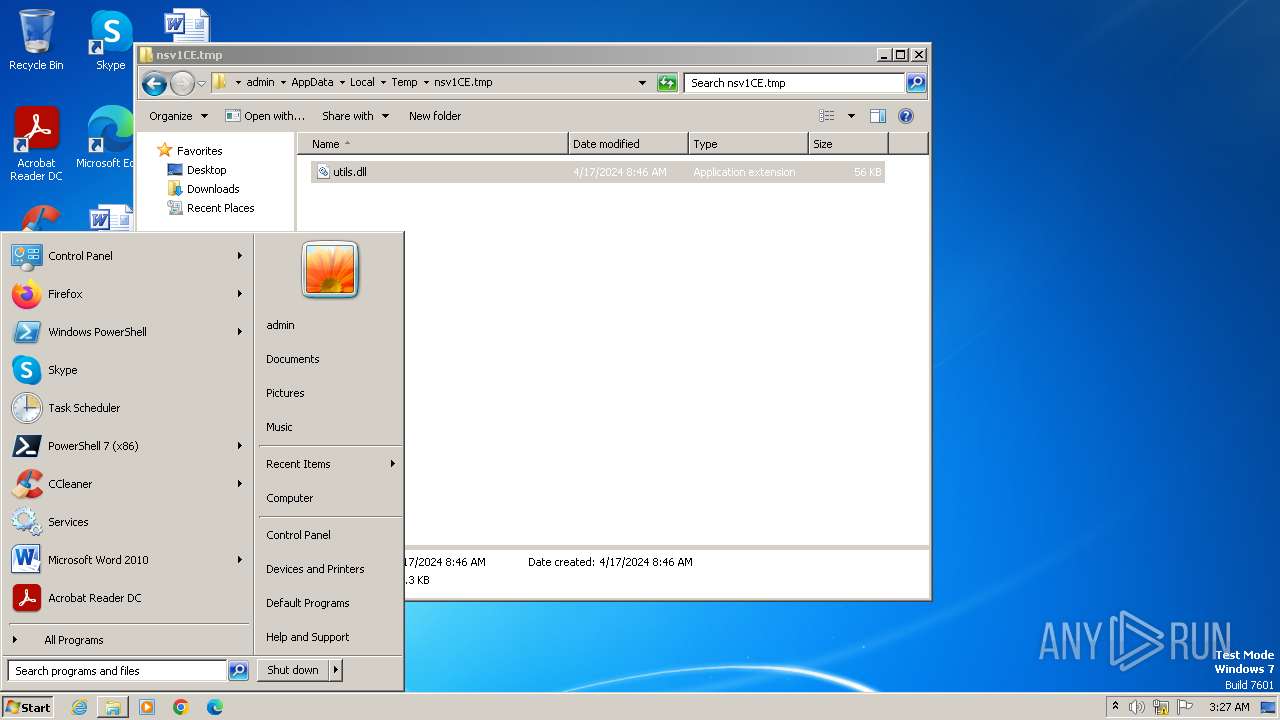
Task: Click AppData in address breadcrumb
Action: coord(312,83)
